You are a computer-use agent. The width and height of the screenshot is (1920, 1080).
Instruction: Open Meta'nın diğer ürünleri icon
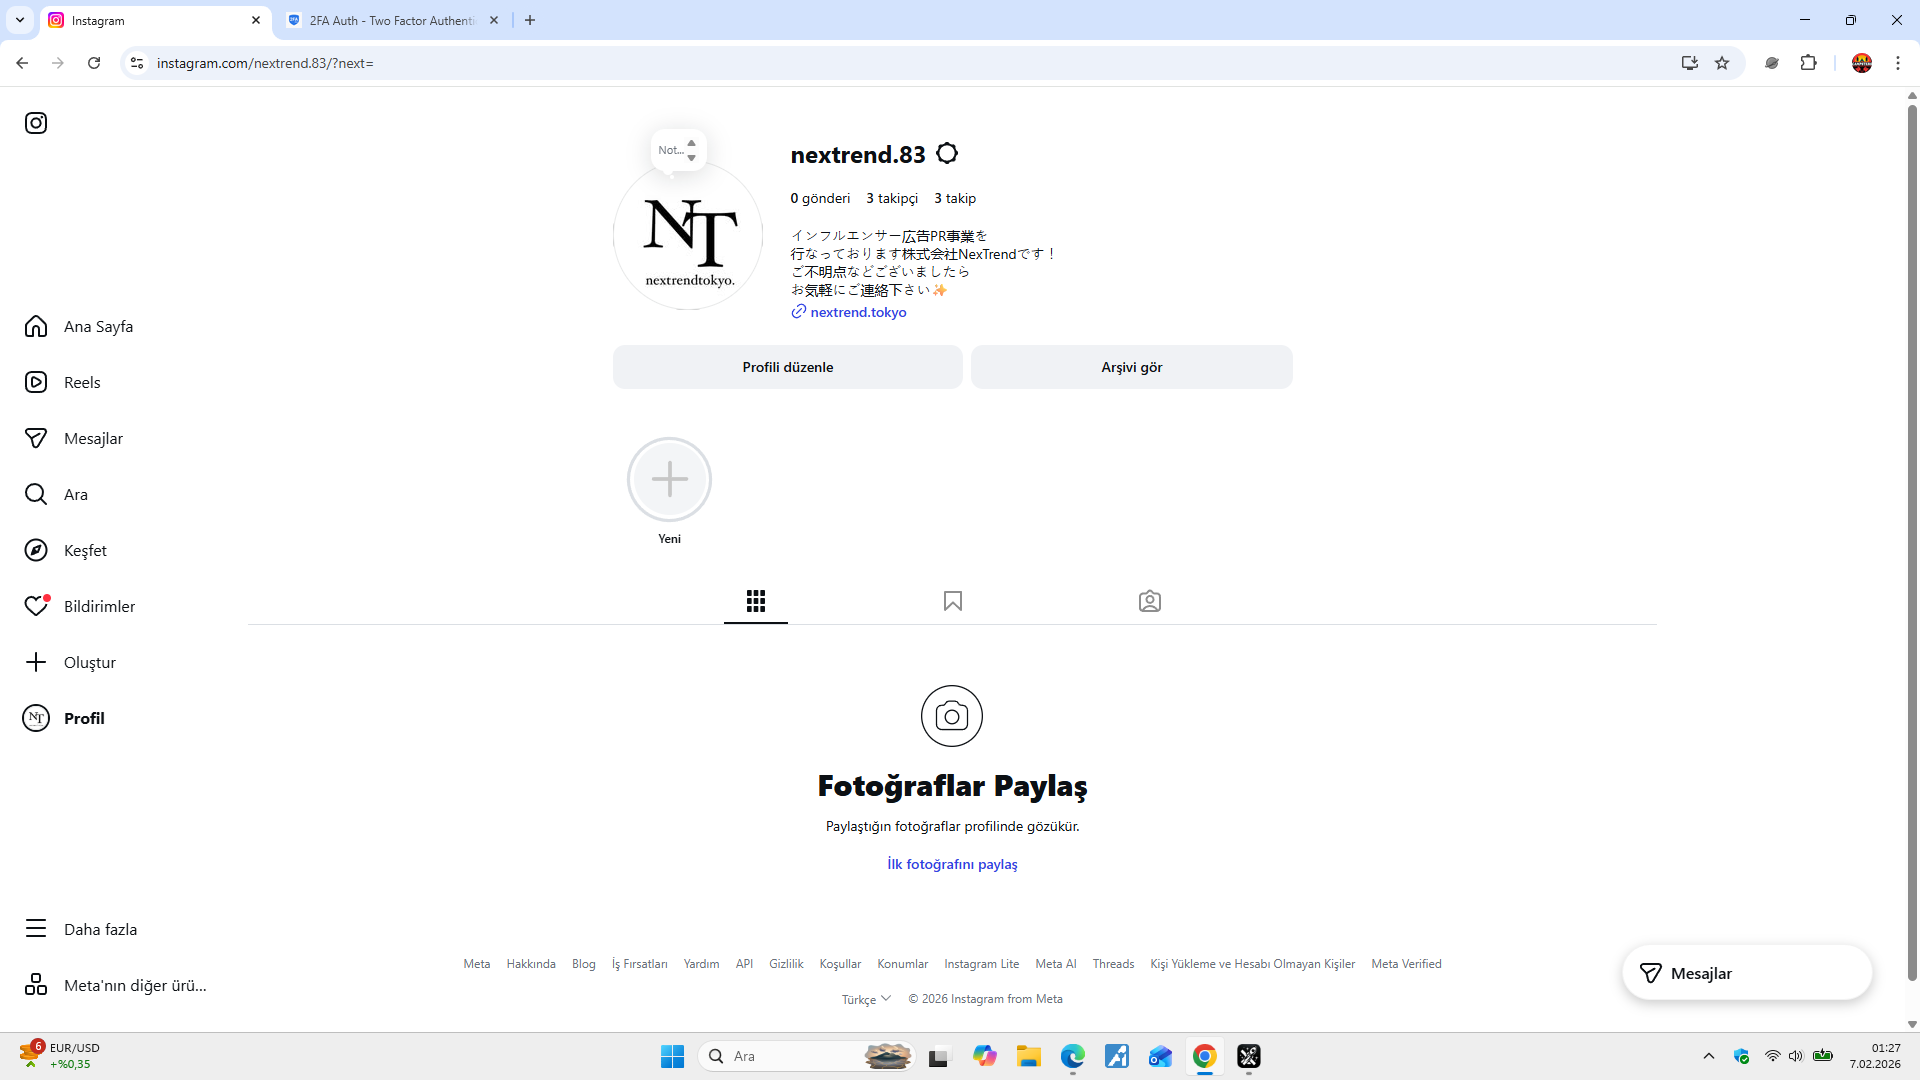[36, 985]
